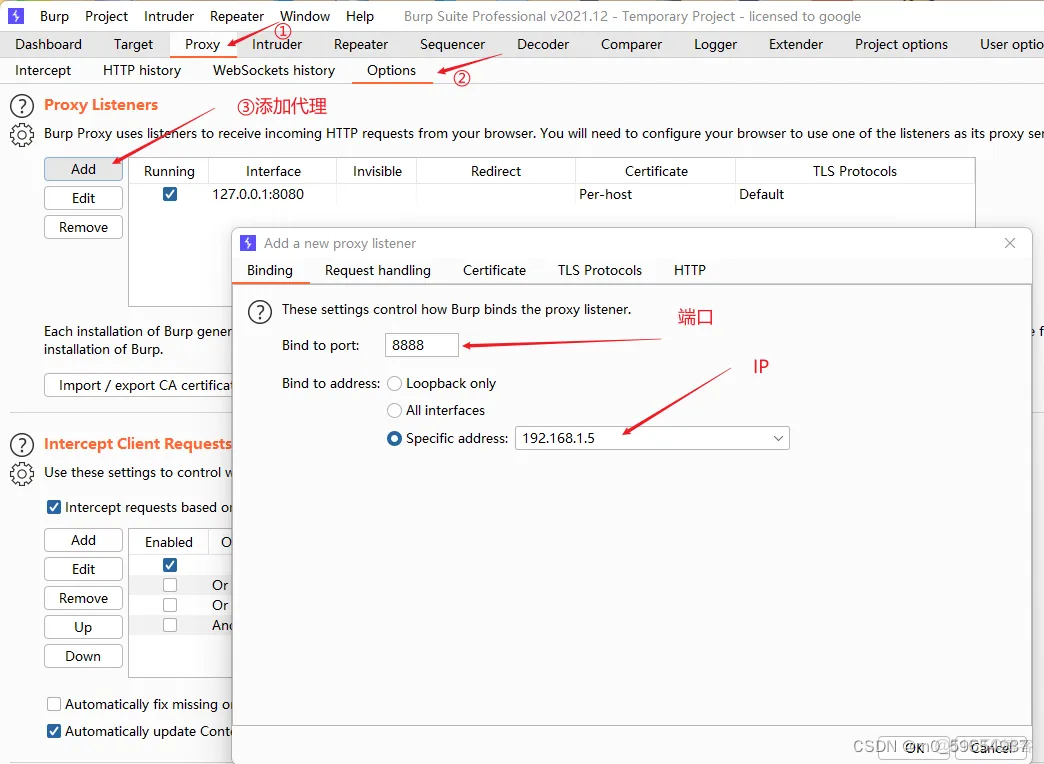Click the Burp Suite logo in the title bar

tap(16, 16)
